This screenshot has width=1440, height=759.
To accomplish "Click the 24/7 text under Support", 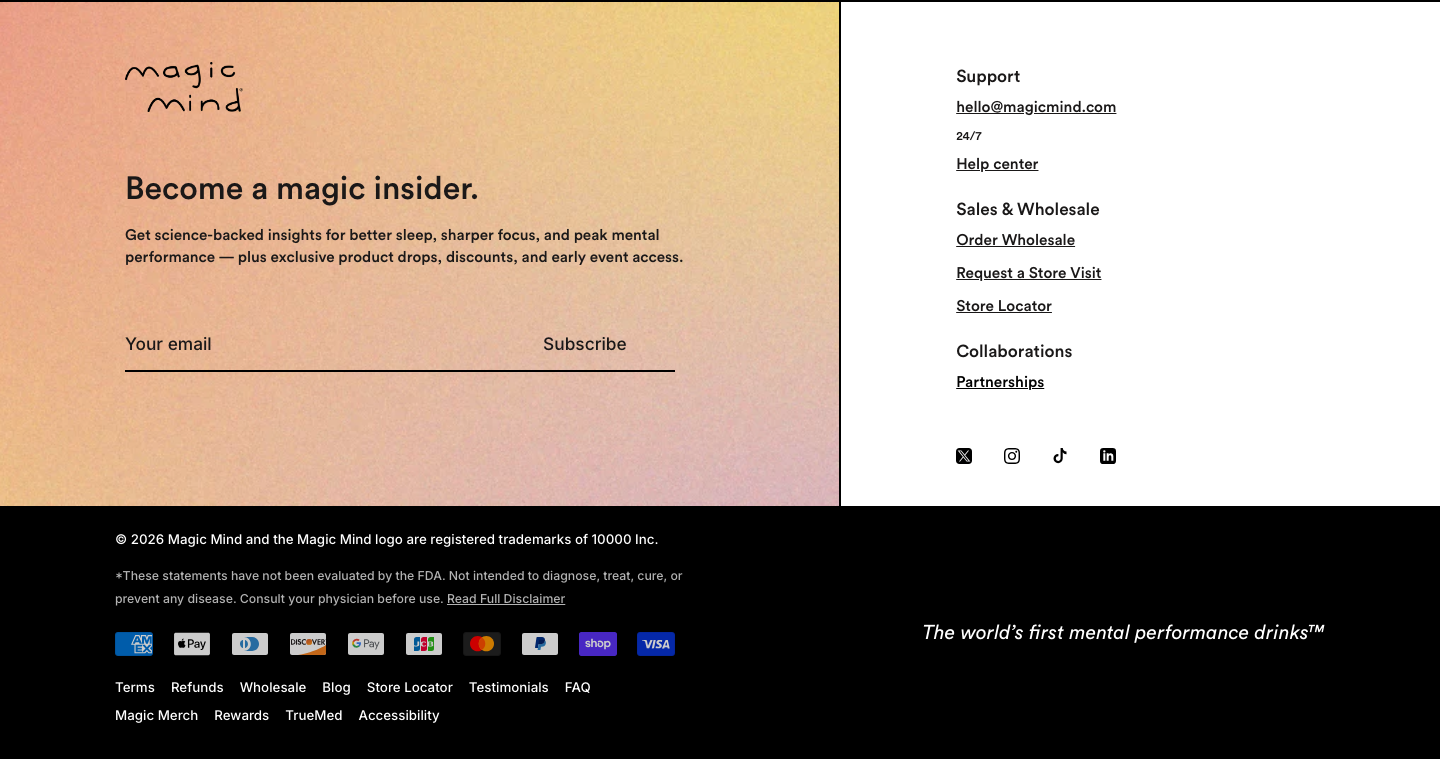I will pyautogui.click(x=969, y=136).
